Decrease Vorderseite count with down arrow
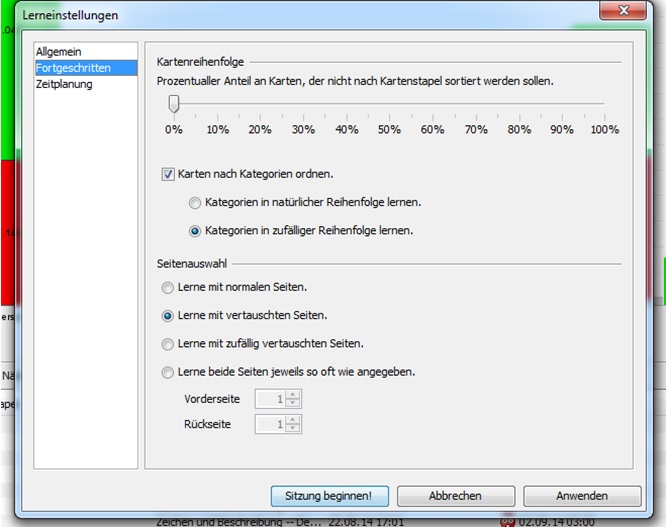Viewport: 666px width, 527px height. click(293, 403)
